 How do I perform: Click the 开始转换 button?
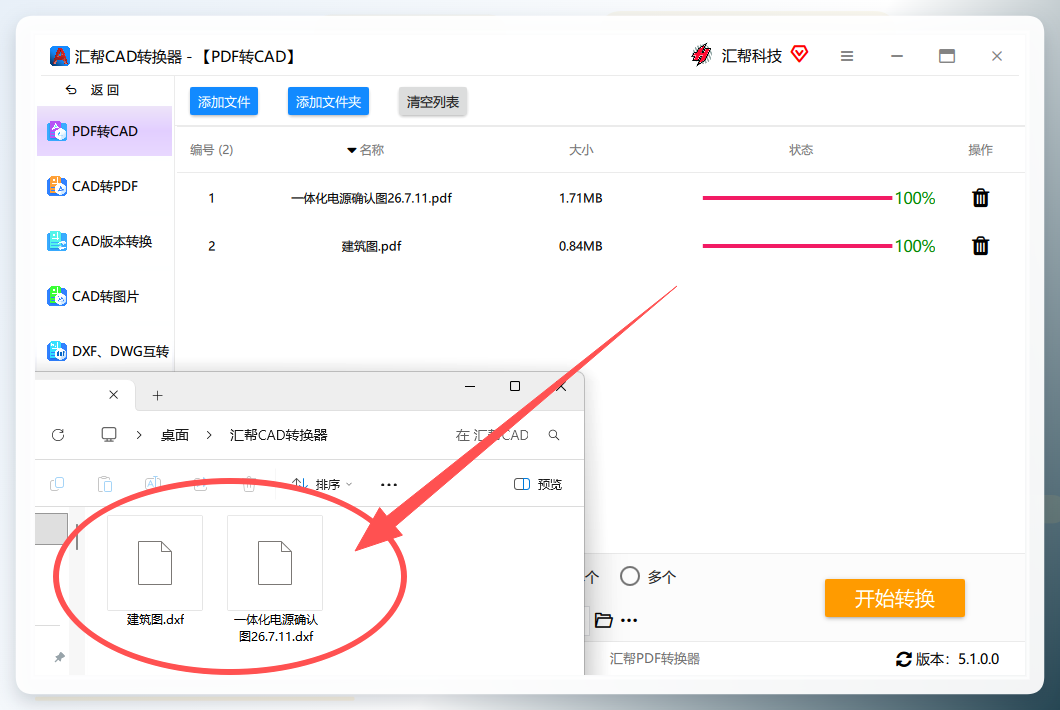pos(894,598)
